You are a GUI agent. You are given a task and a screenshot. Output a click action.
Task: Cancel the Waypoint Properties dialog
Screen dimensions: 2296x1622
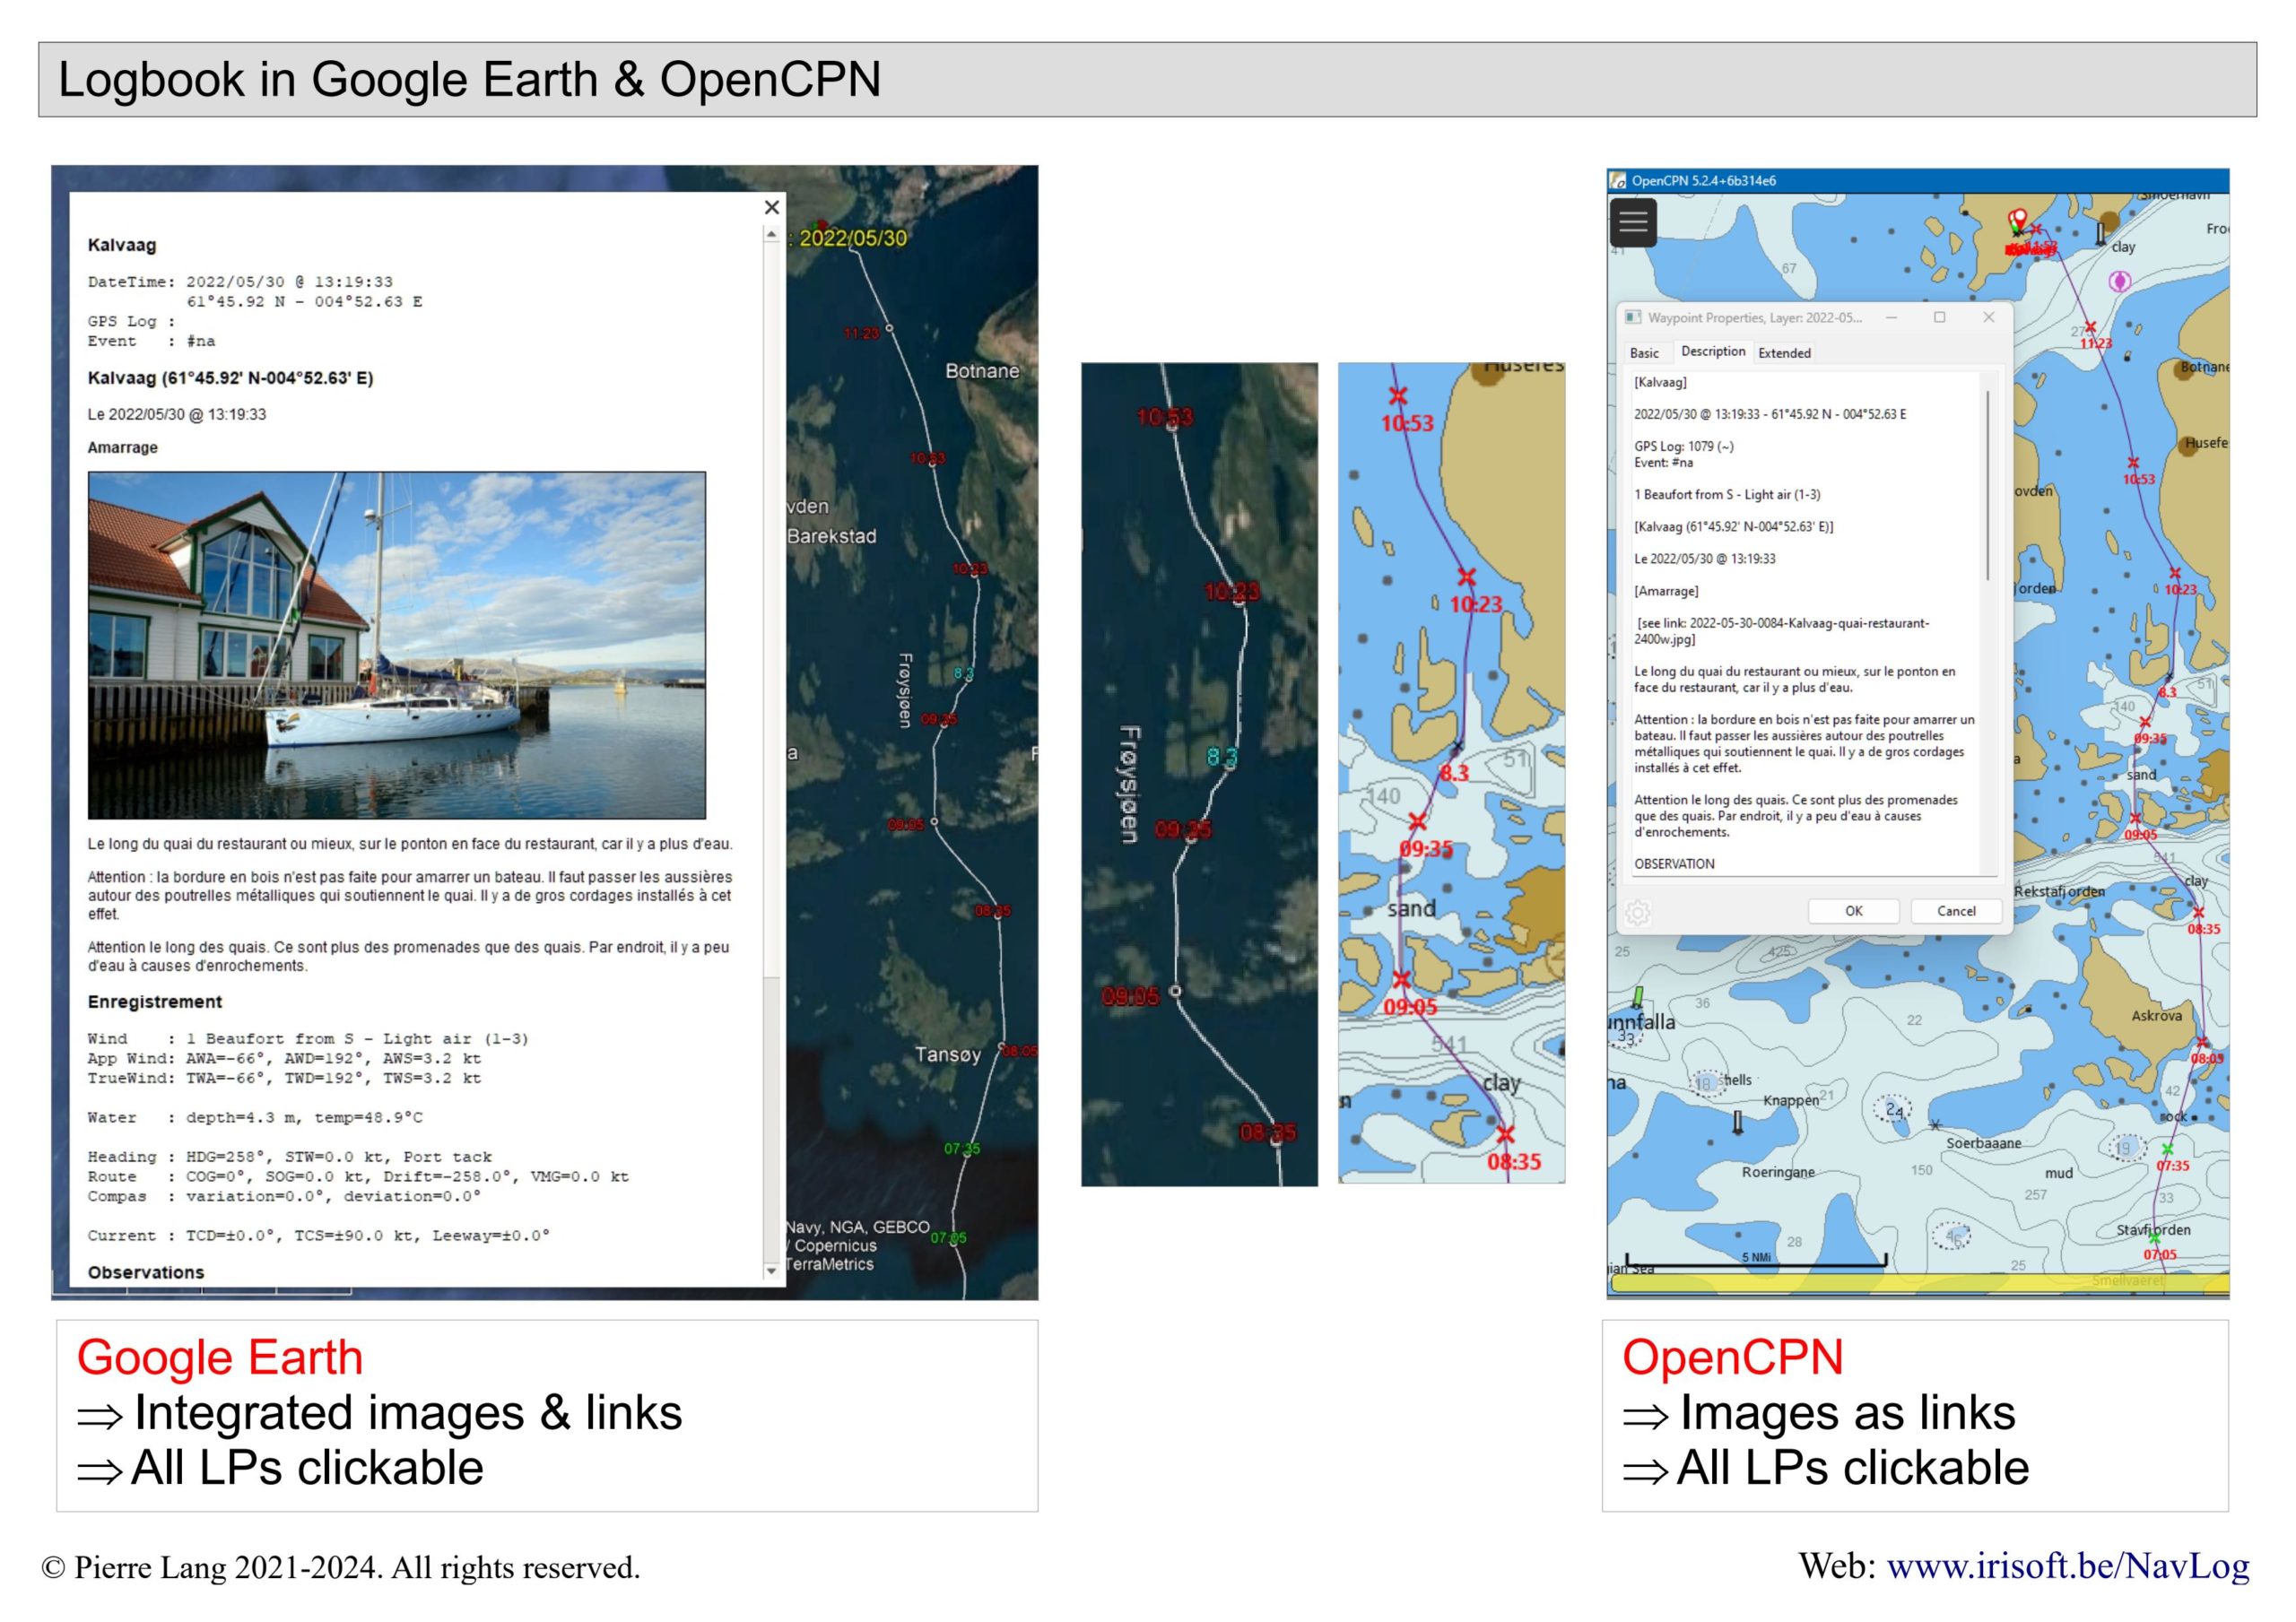1956,911
